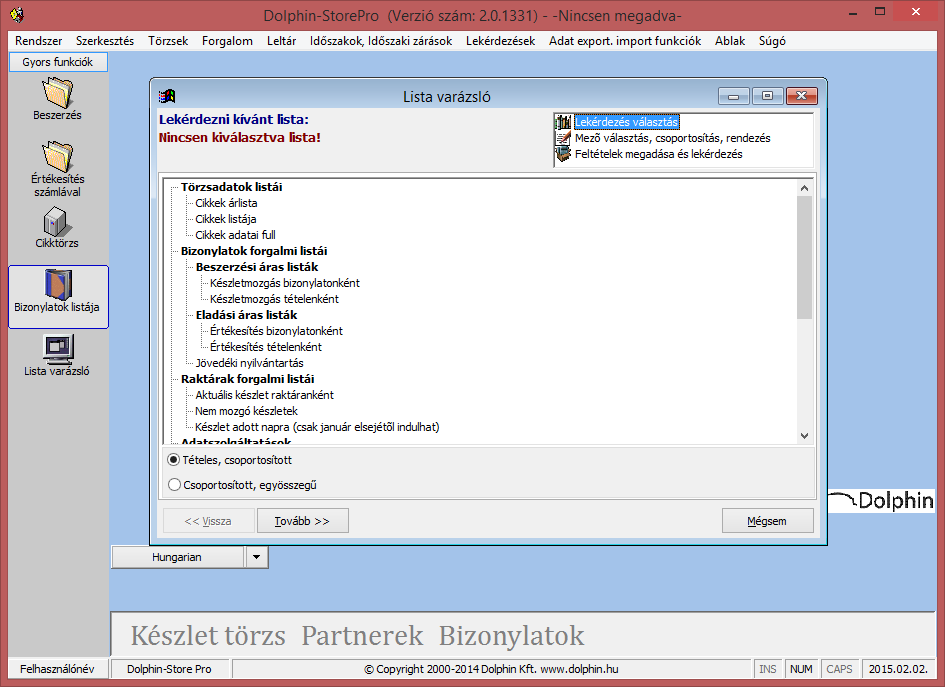Viewport: 945px width, 687px height.
Task: Choose Csoportosított, egyösszegű radio option
Action: [174, 485]
